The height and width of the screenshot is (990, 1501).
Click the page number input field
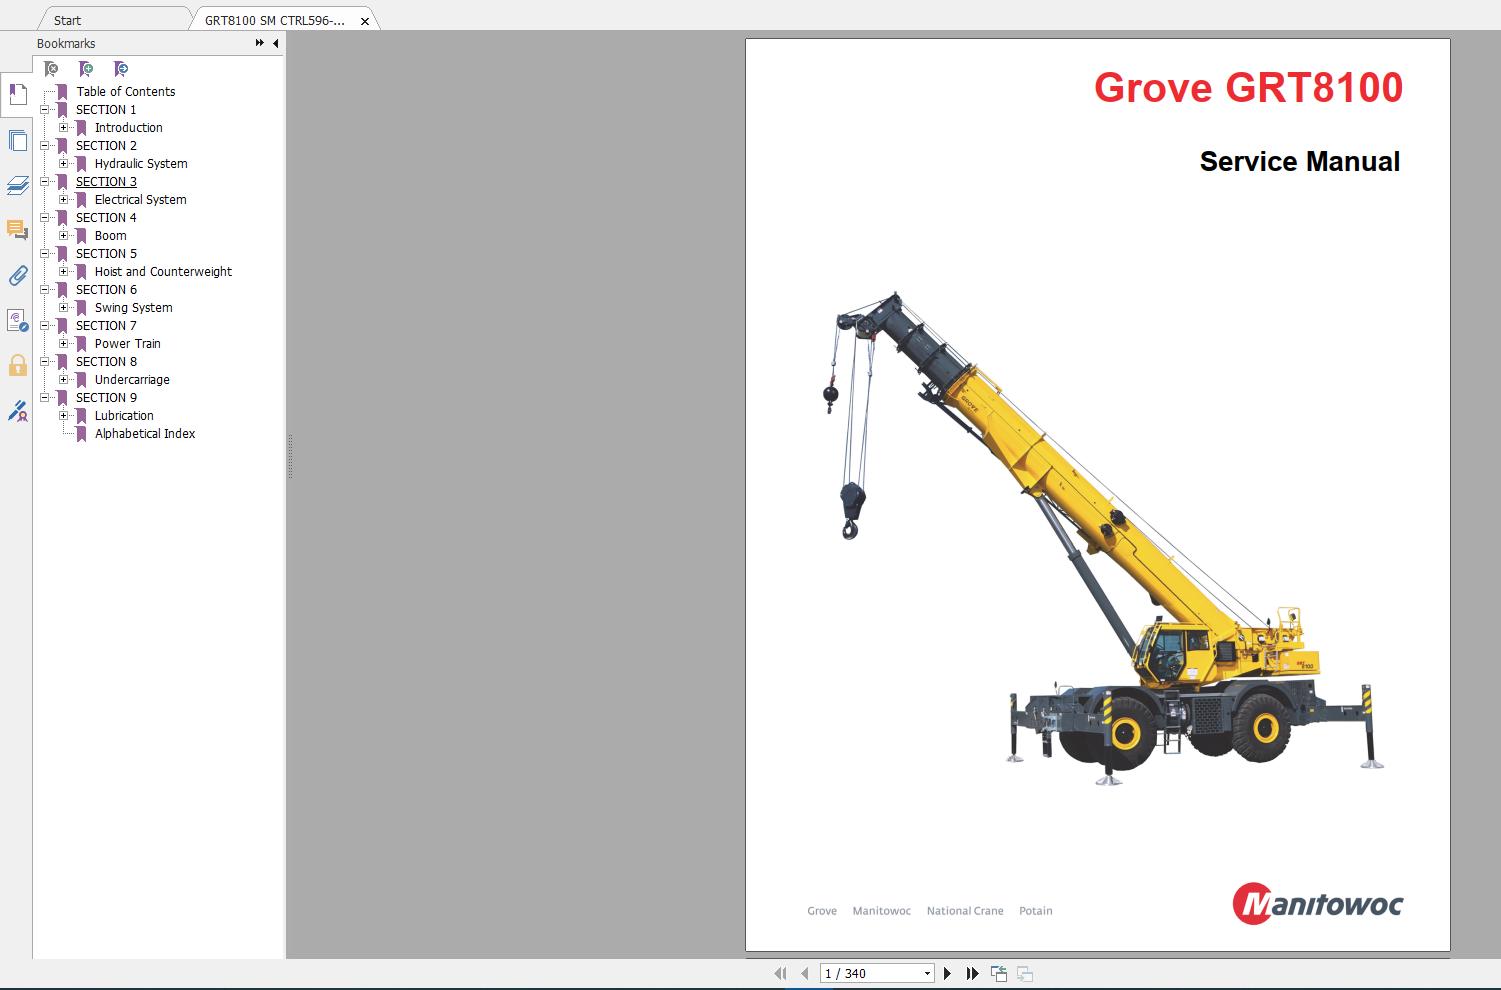[860, 972]
